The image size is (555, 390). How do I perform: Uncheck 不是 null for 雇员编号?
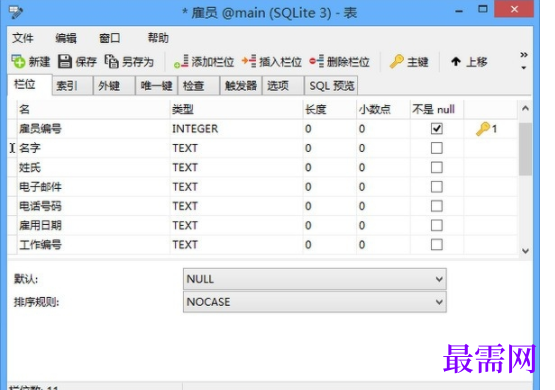(436, 128)
